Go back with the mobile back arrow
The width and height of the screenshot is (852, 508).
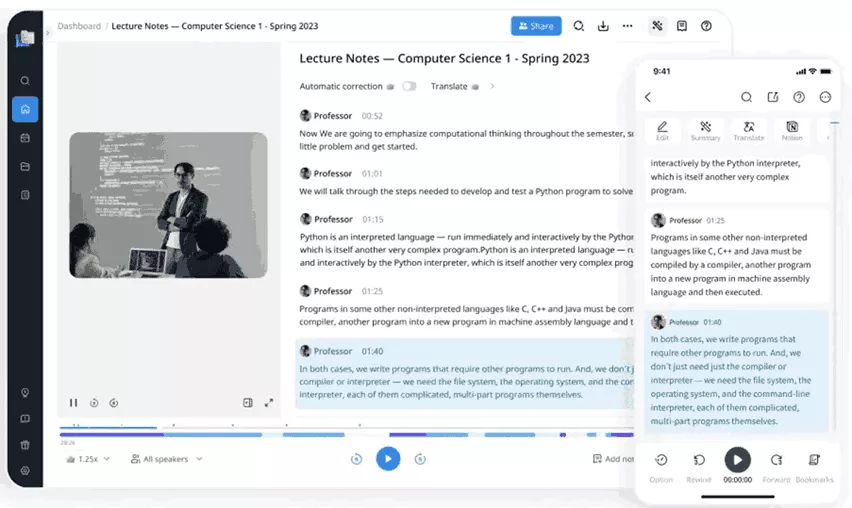[x=648, y=97]
